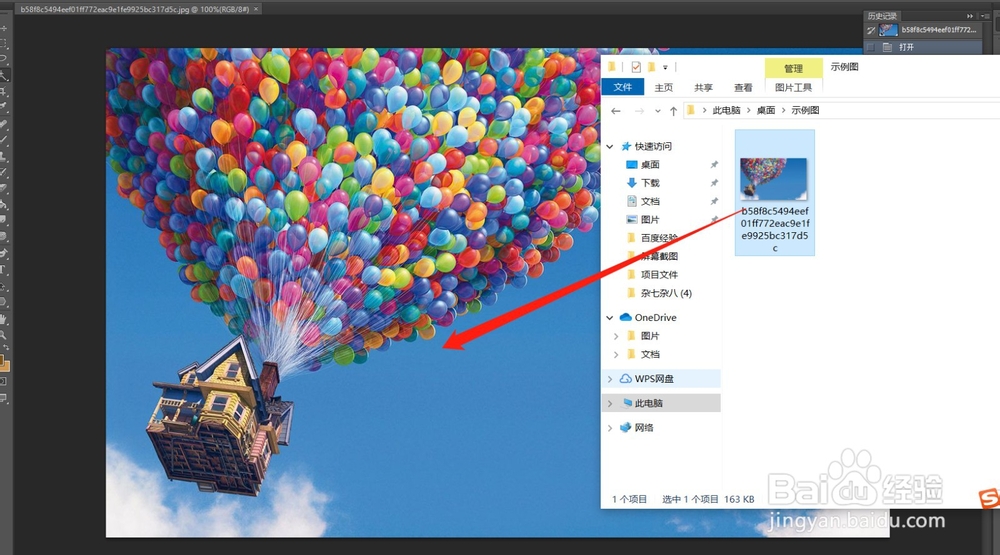This screenshot has height=555, width=1000.
Task: Go up one folder level arrow
Action: click(x=673, y=111)
